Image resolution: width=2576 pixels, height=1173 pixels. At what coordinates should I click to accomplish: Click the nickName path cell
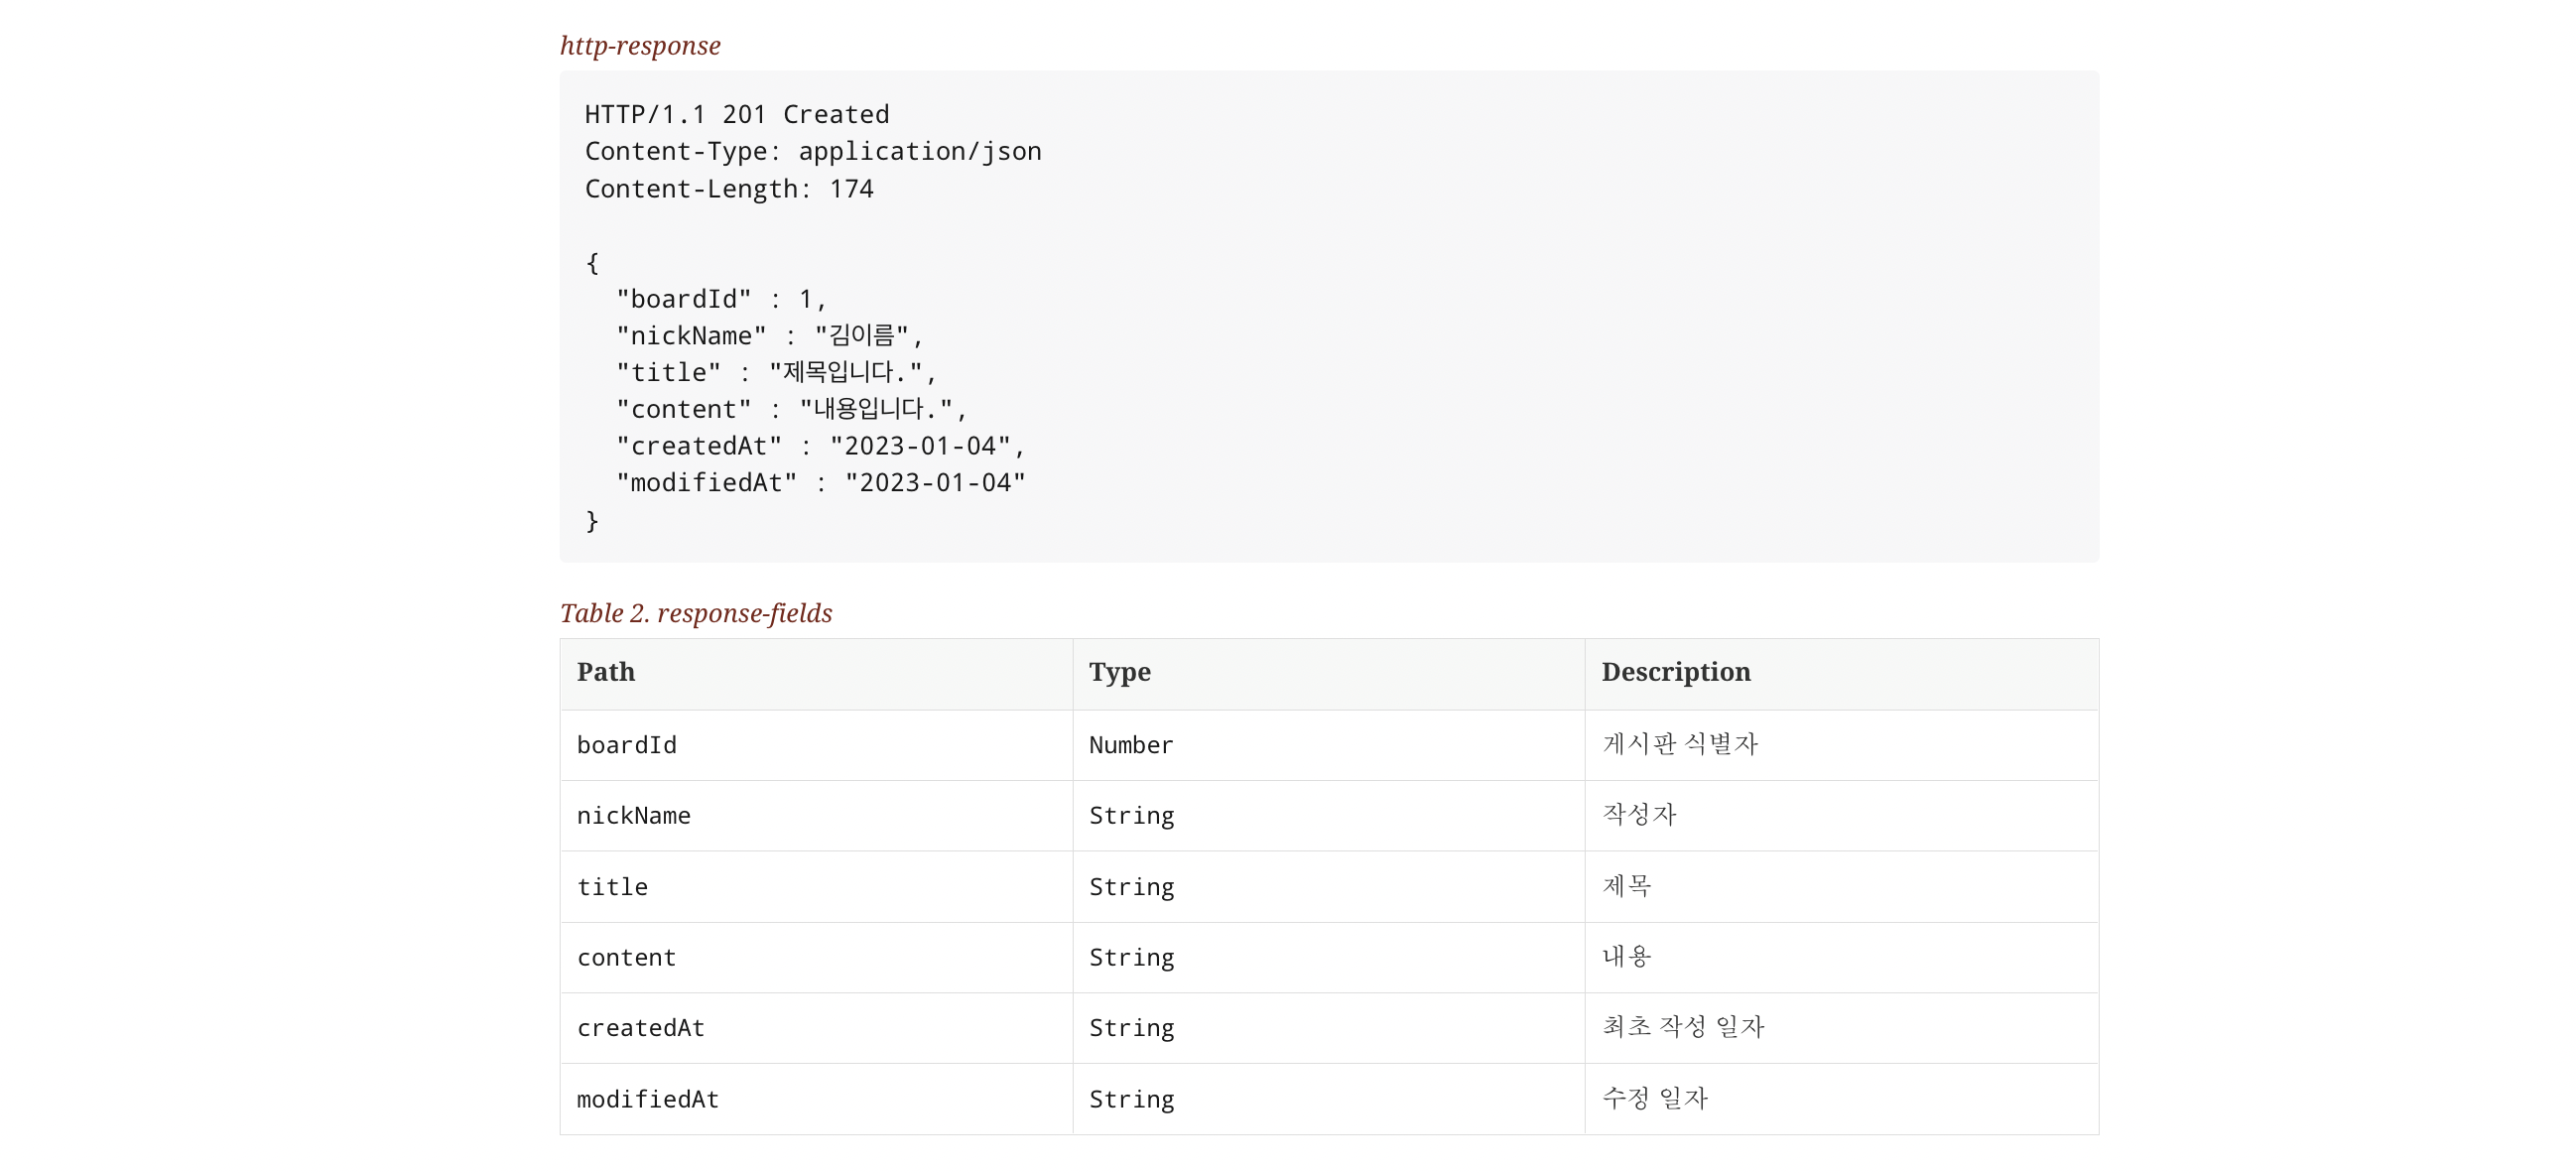(633, 816)
